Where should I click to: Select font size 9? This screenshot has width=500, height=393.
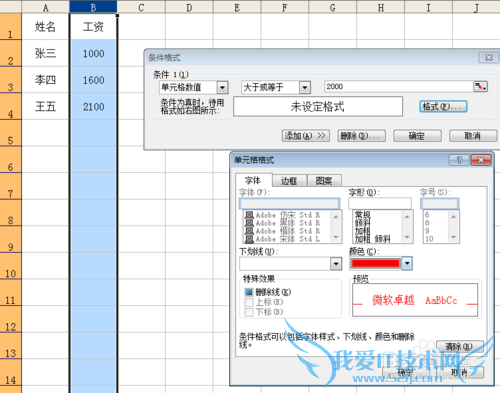point(427,231)
